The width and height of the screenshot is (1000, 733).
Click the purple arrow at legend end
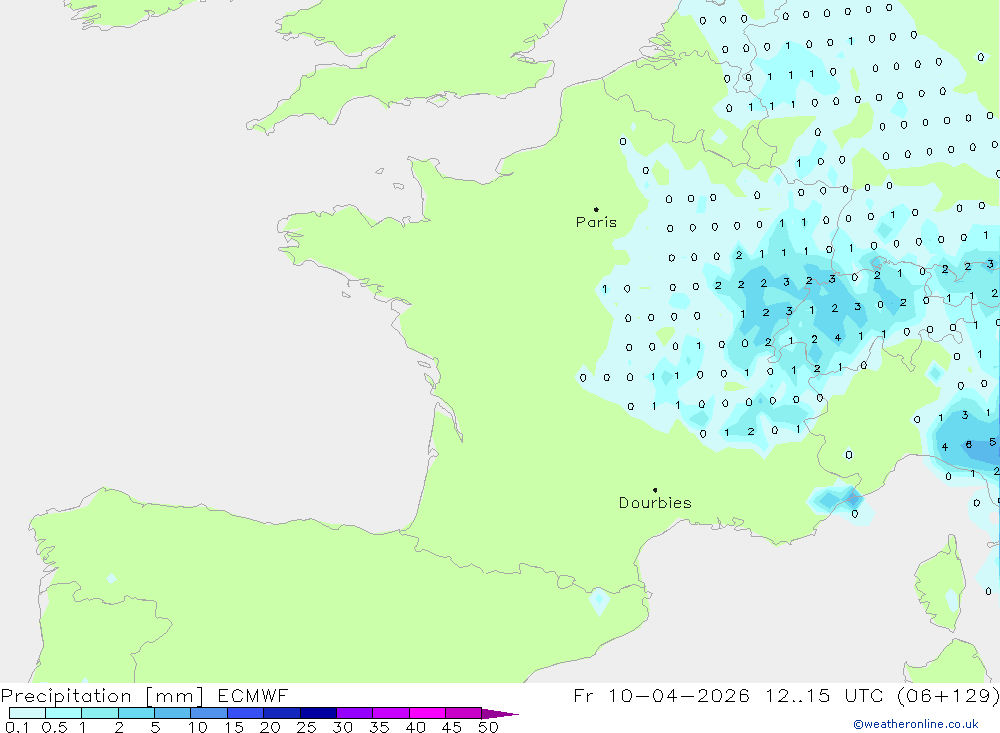(499, 713)
